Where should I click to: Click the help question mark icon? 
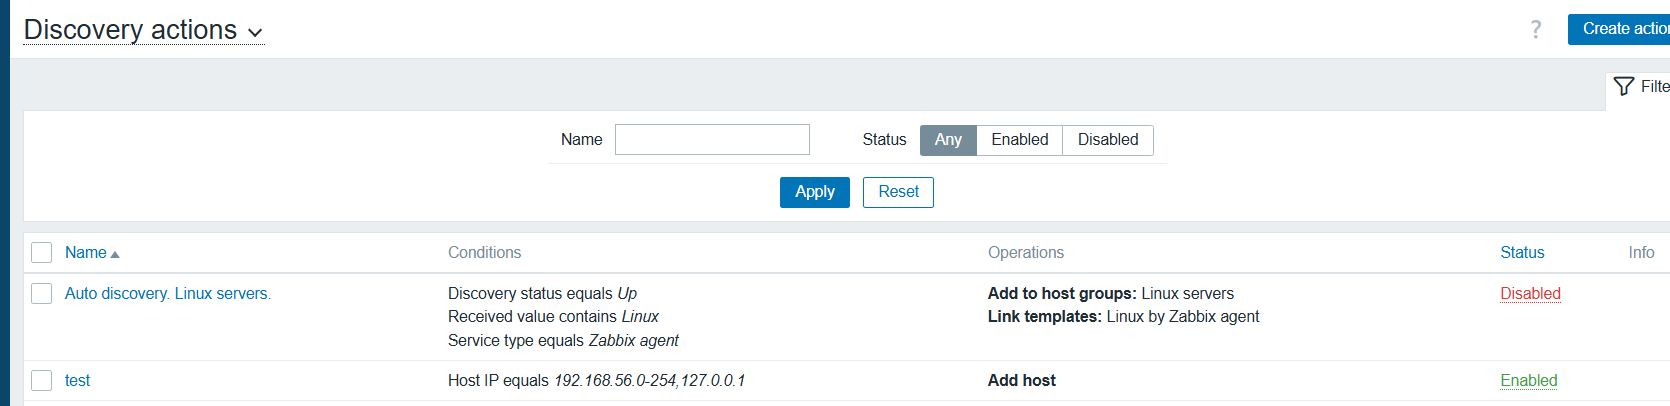1535,30
